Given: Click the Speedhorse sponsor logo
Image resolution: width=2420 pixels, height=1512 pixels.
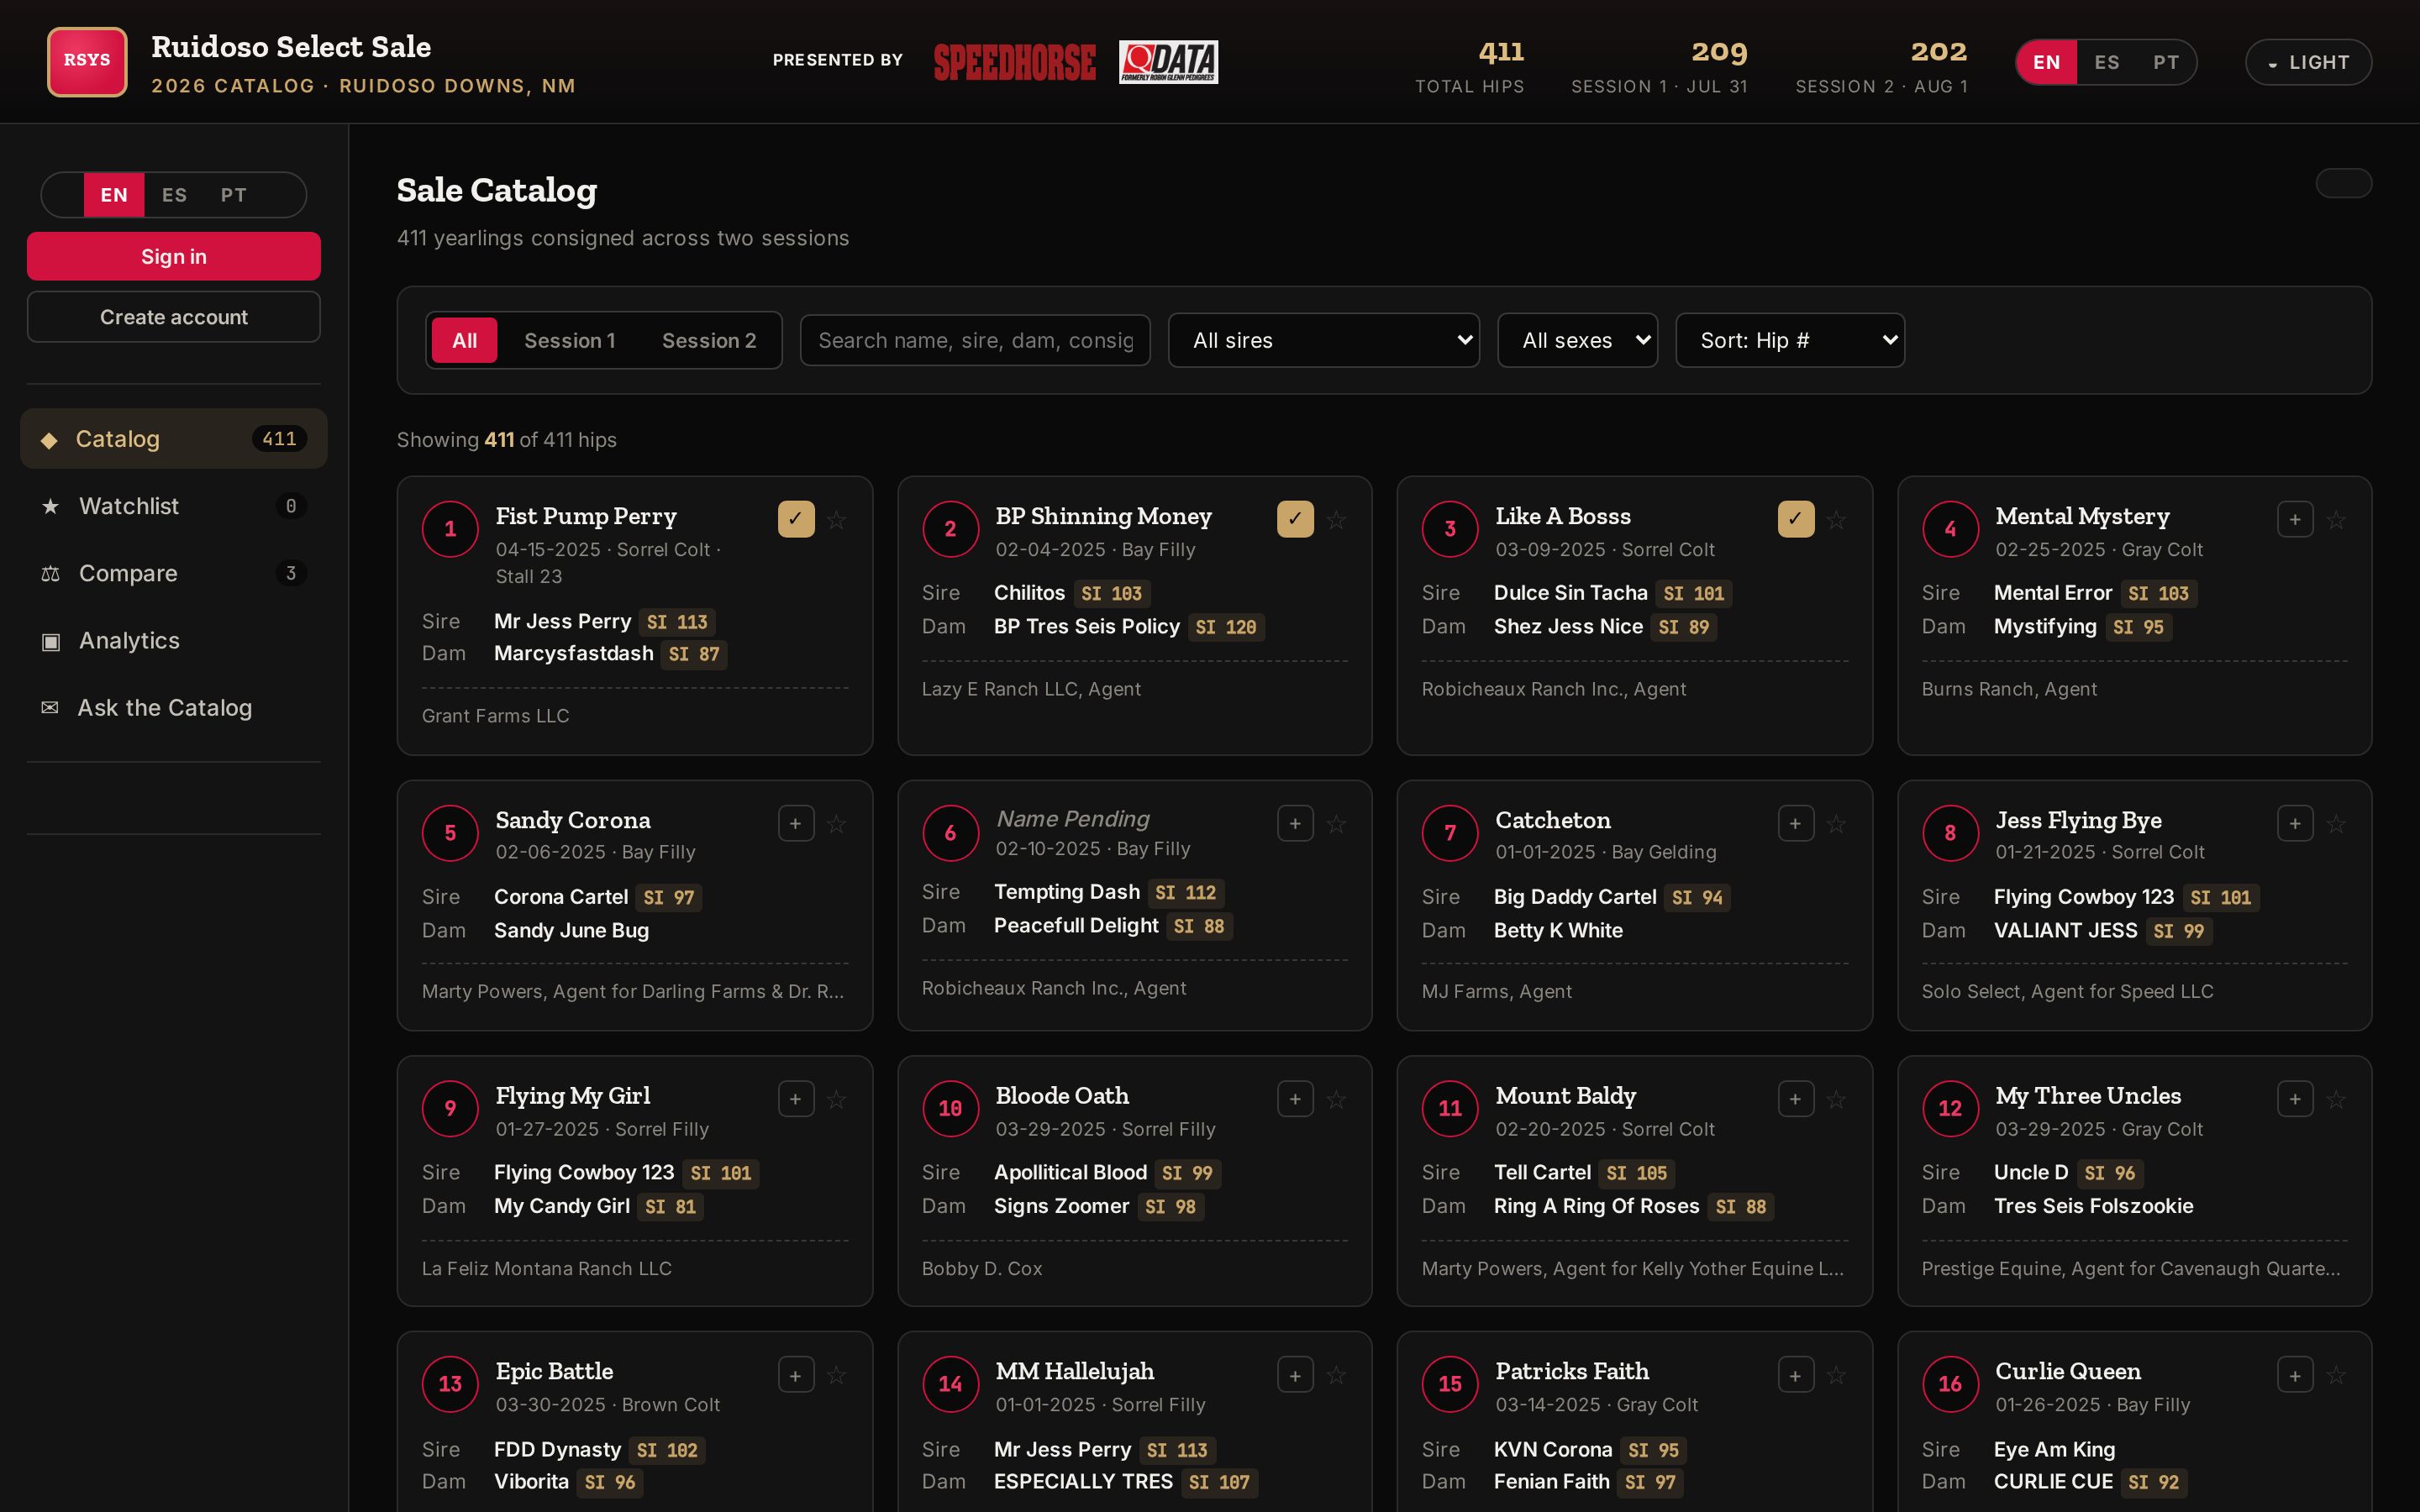Looking at the screenshot, I should click(x=1014, y=62).
